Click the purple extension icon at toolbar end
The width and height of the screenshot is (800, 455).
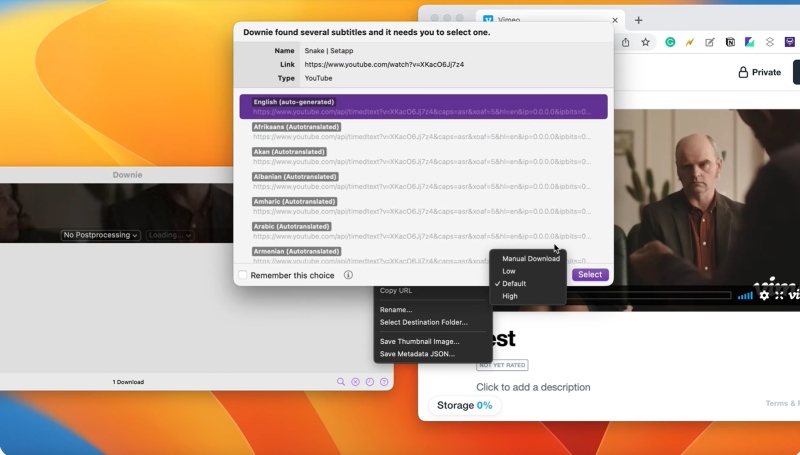(790, 42)
